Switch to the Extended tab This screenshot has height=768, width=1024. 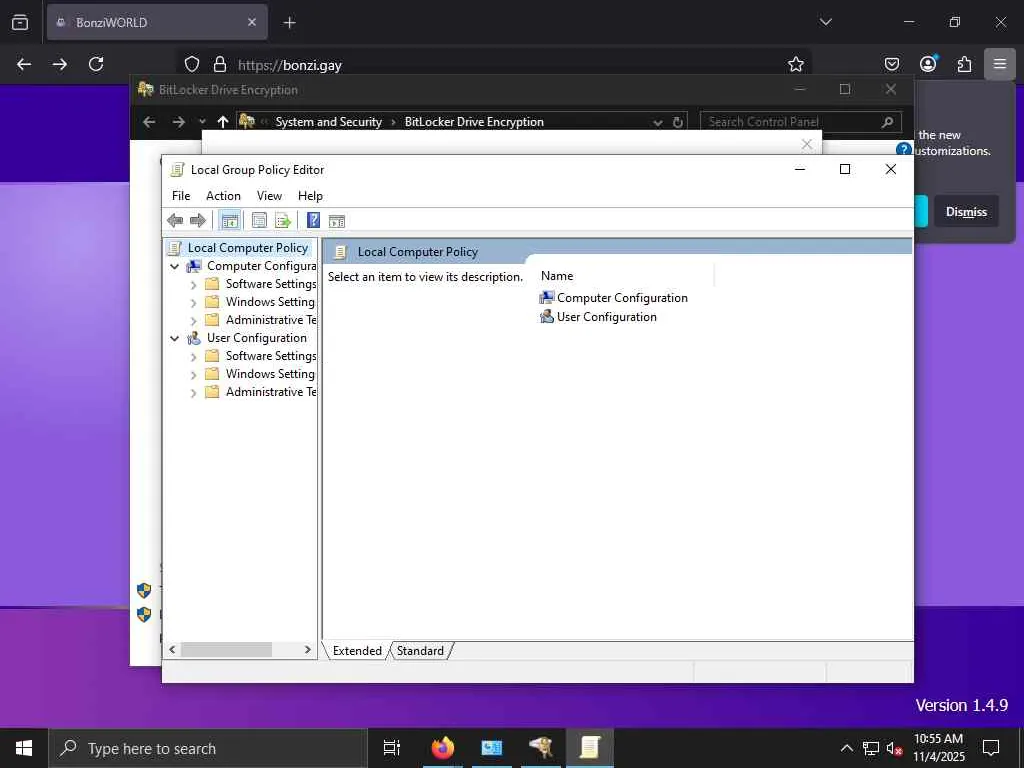[x=357, y=650]
